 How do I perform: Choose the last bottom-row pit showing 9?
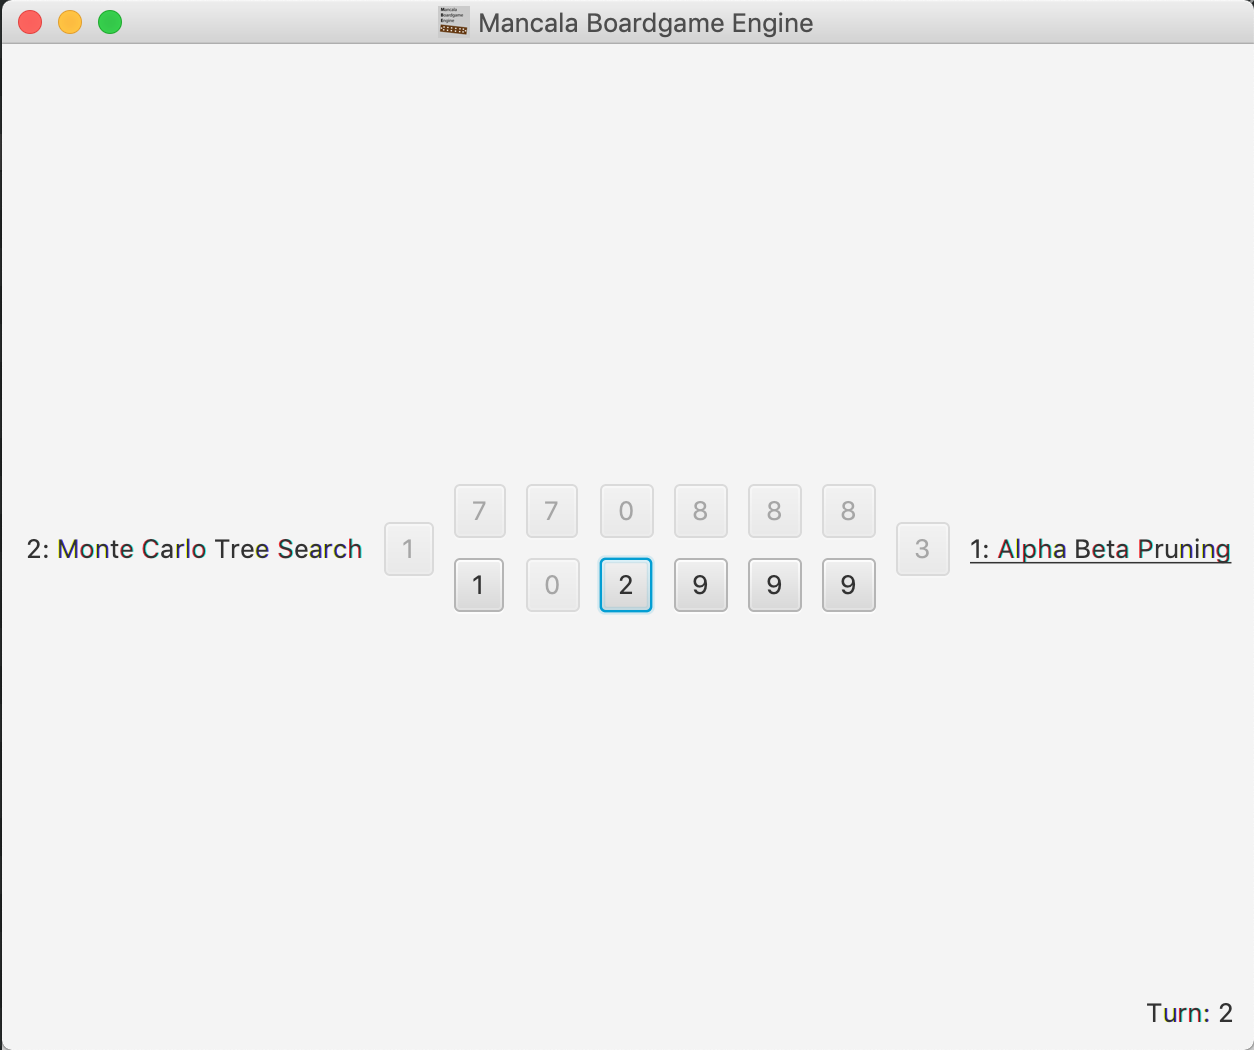coord(848,585)
